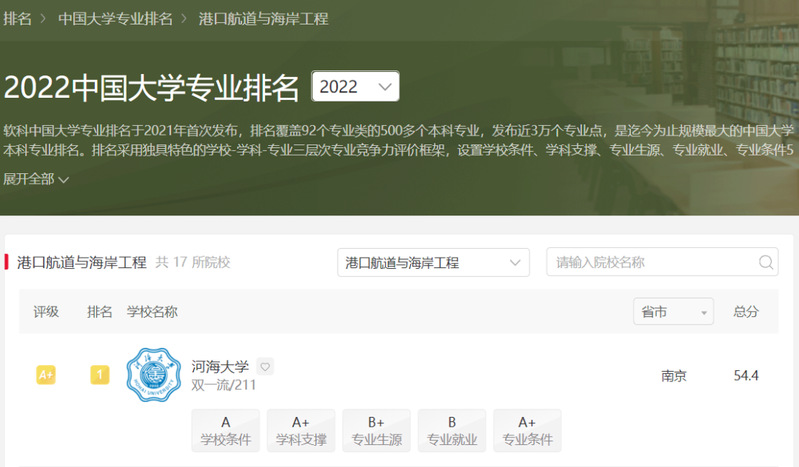Open the 2022 year dropdown
The image size is (799, 467).
pos(355,87)
